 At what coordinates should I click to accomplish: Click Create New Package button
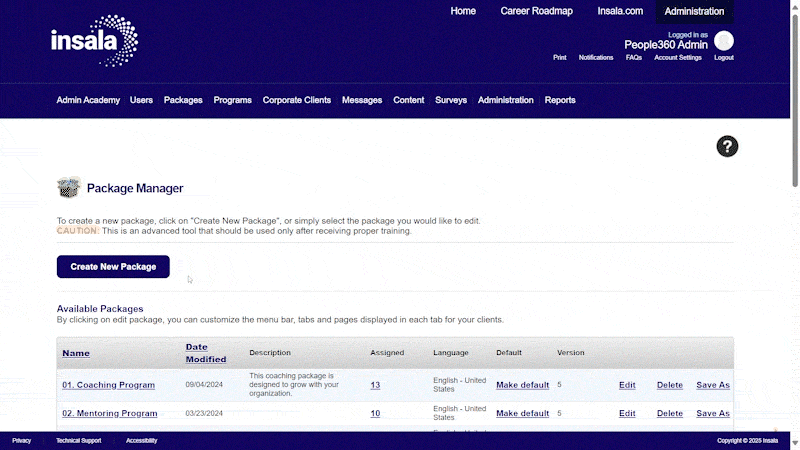(113, 267)
